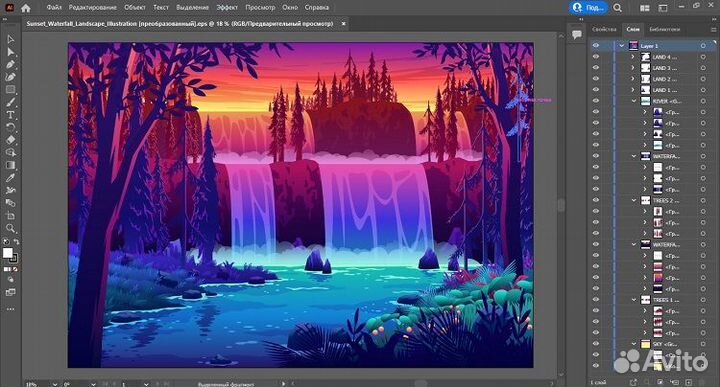Select the Pen tool

pos(11,65)
